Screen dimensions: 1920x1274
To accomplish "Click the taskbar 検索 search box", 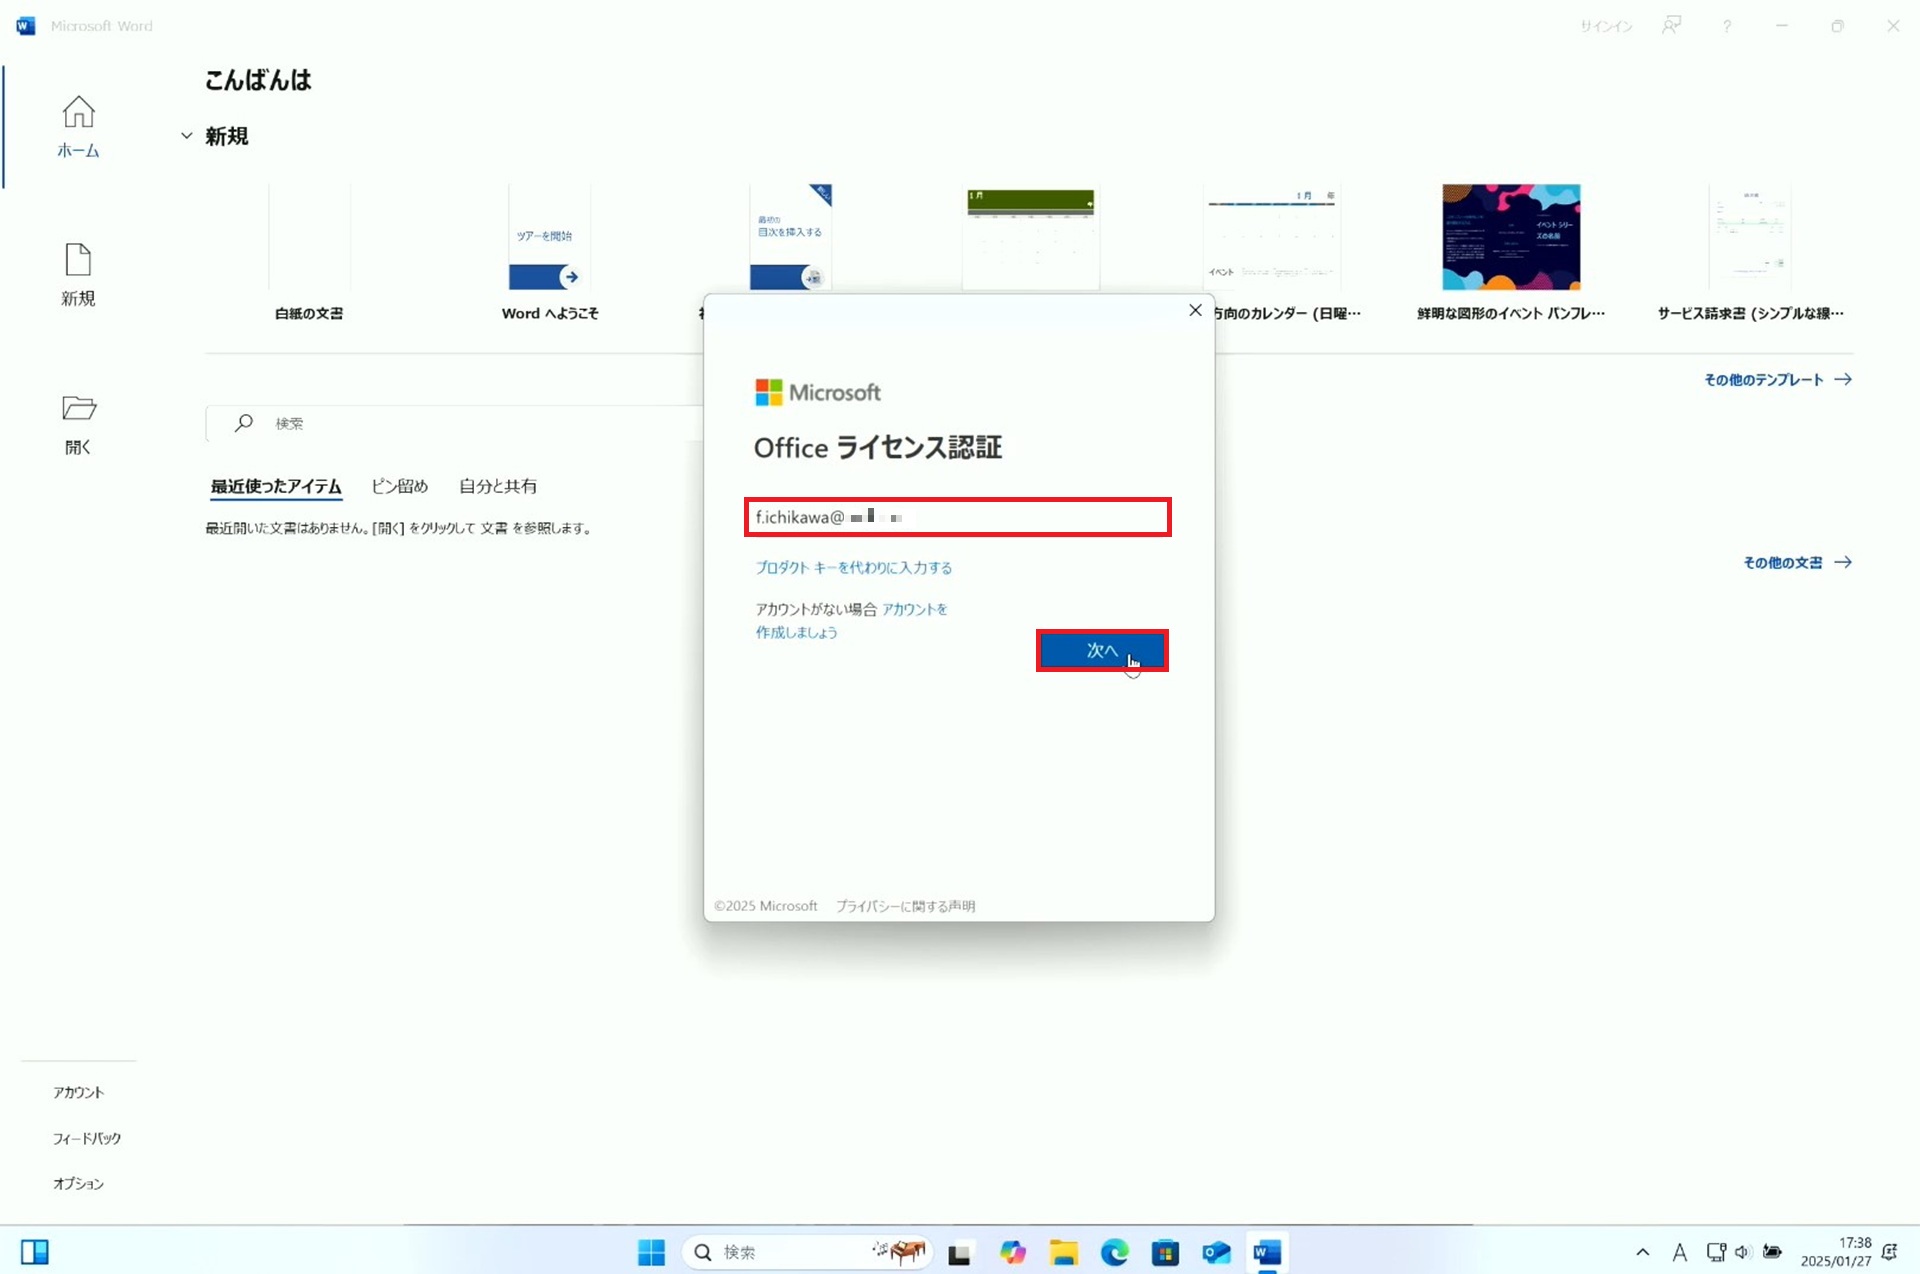I will 808,1252.
